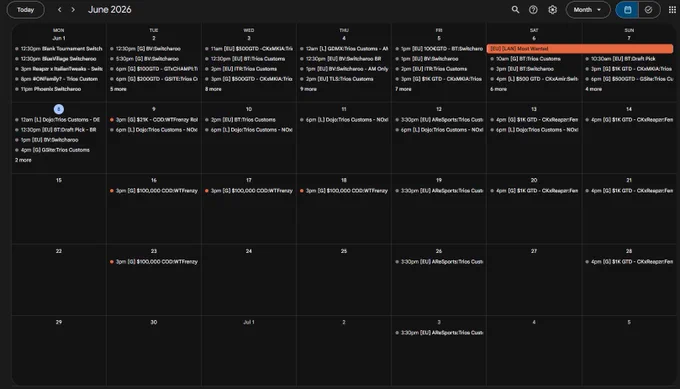Open 4pm $1K GTD CKxReapzr on June 14

(629, 120)
